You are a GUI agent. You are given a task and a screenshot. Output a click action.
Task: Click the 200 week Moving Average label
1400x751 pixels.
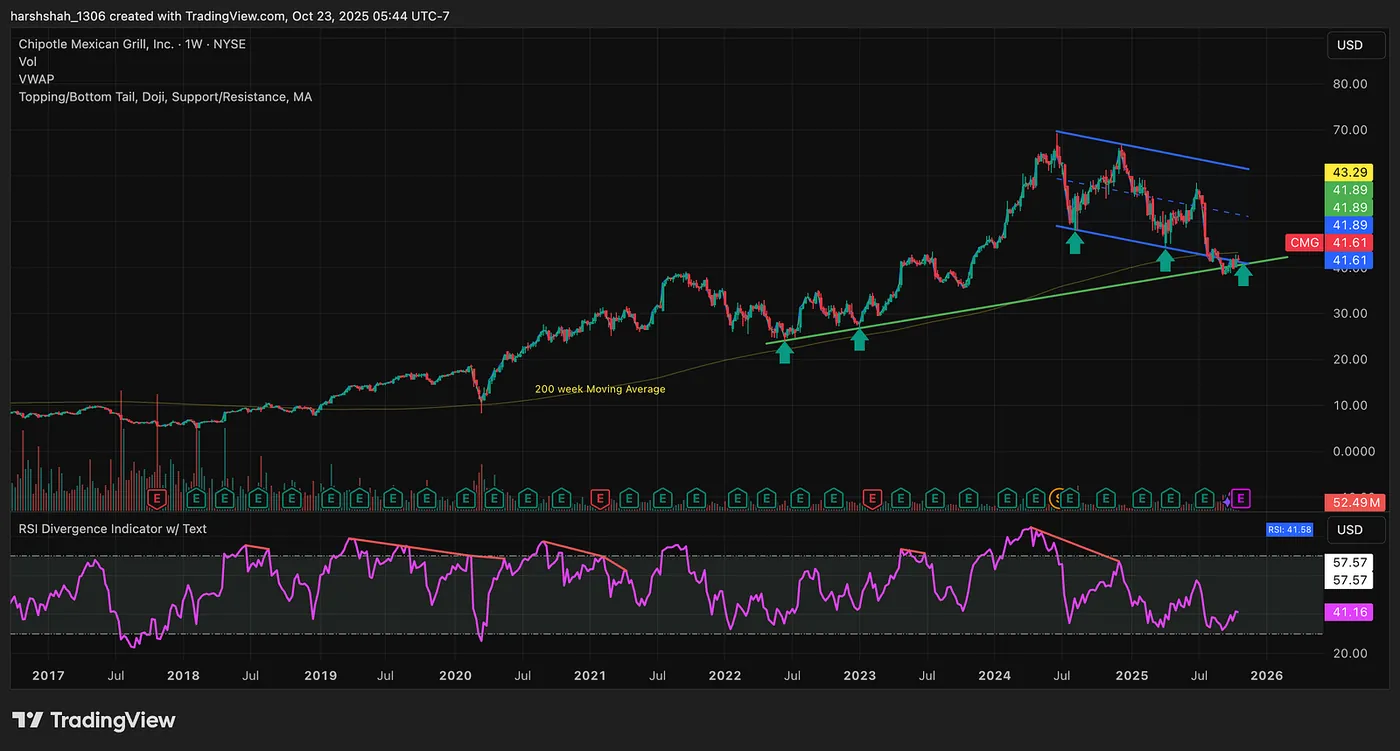tap(600, 389)
